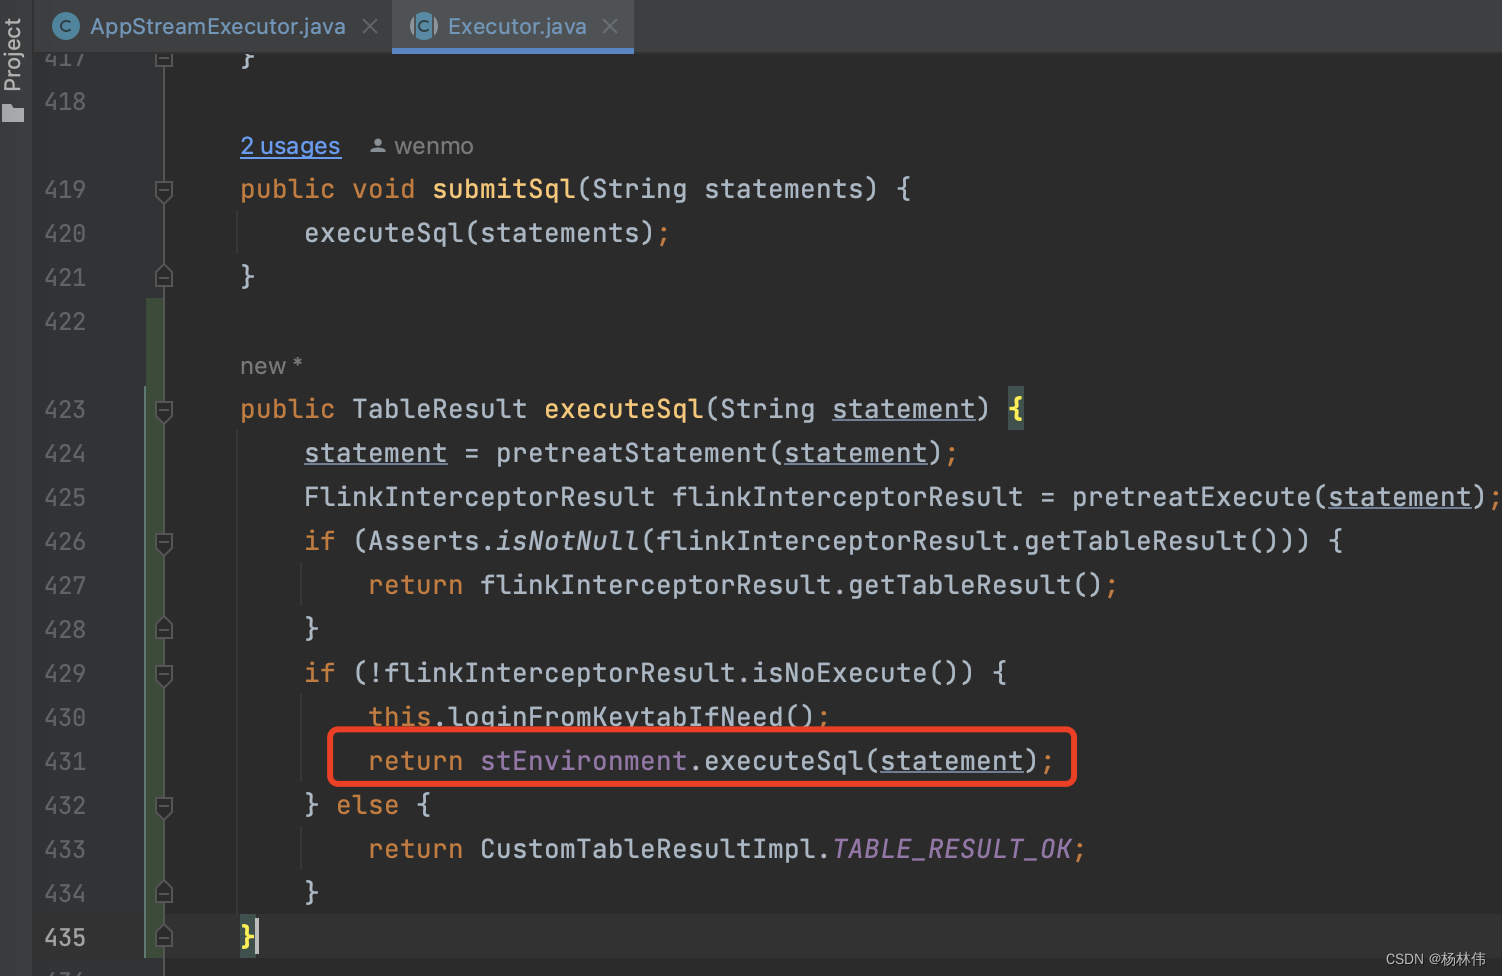Click the folder icon under Project label

13,113
